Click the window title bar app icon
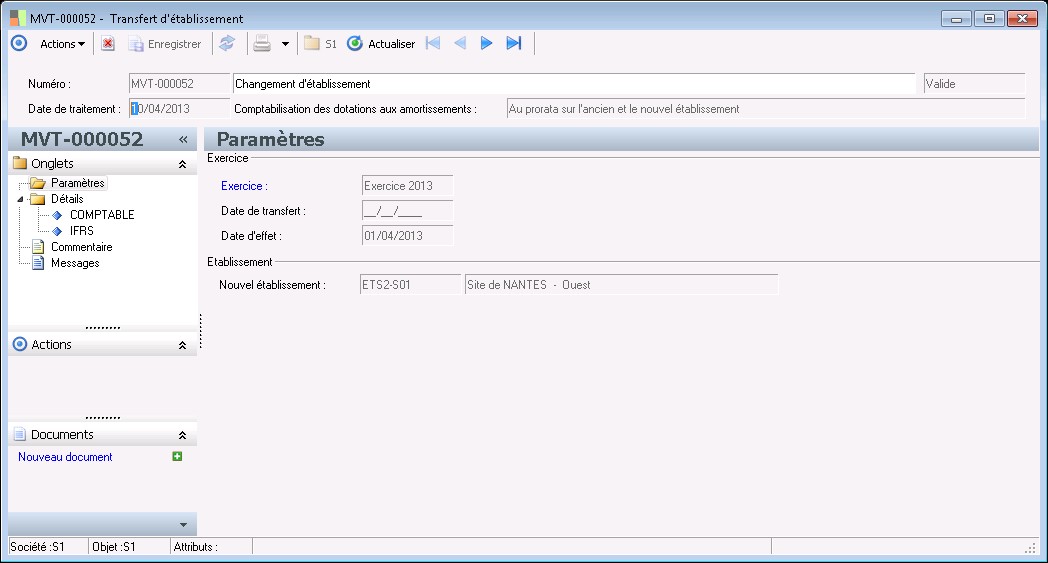 [17, 18]
